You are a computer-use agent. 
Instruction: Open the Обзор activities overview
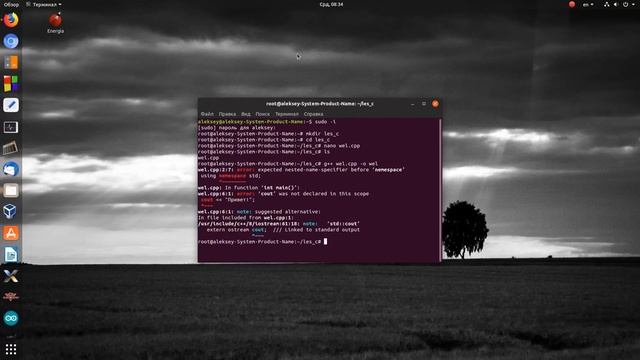[11, 4]
